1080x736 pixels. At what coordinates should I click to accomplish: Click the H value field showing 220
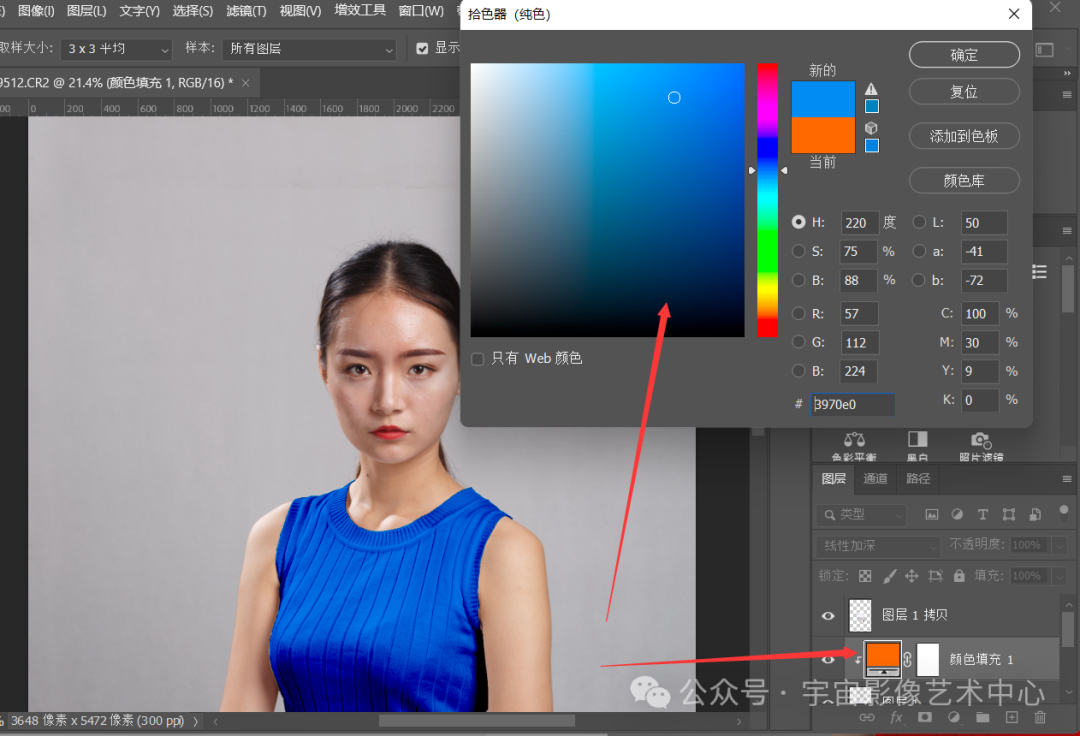[860, 222]
